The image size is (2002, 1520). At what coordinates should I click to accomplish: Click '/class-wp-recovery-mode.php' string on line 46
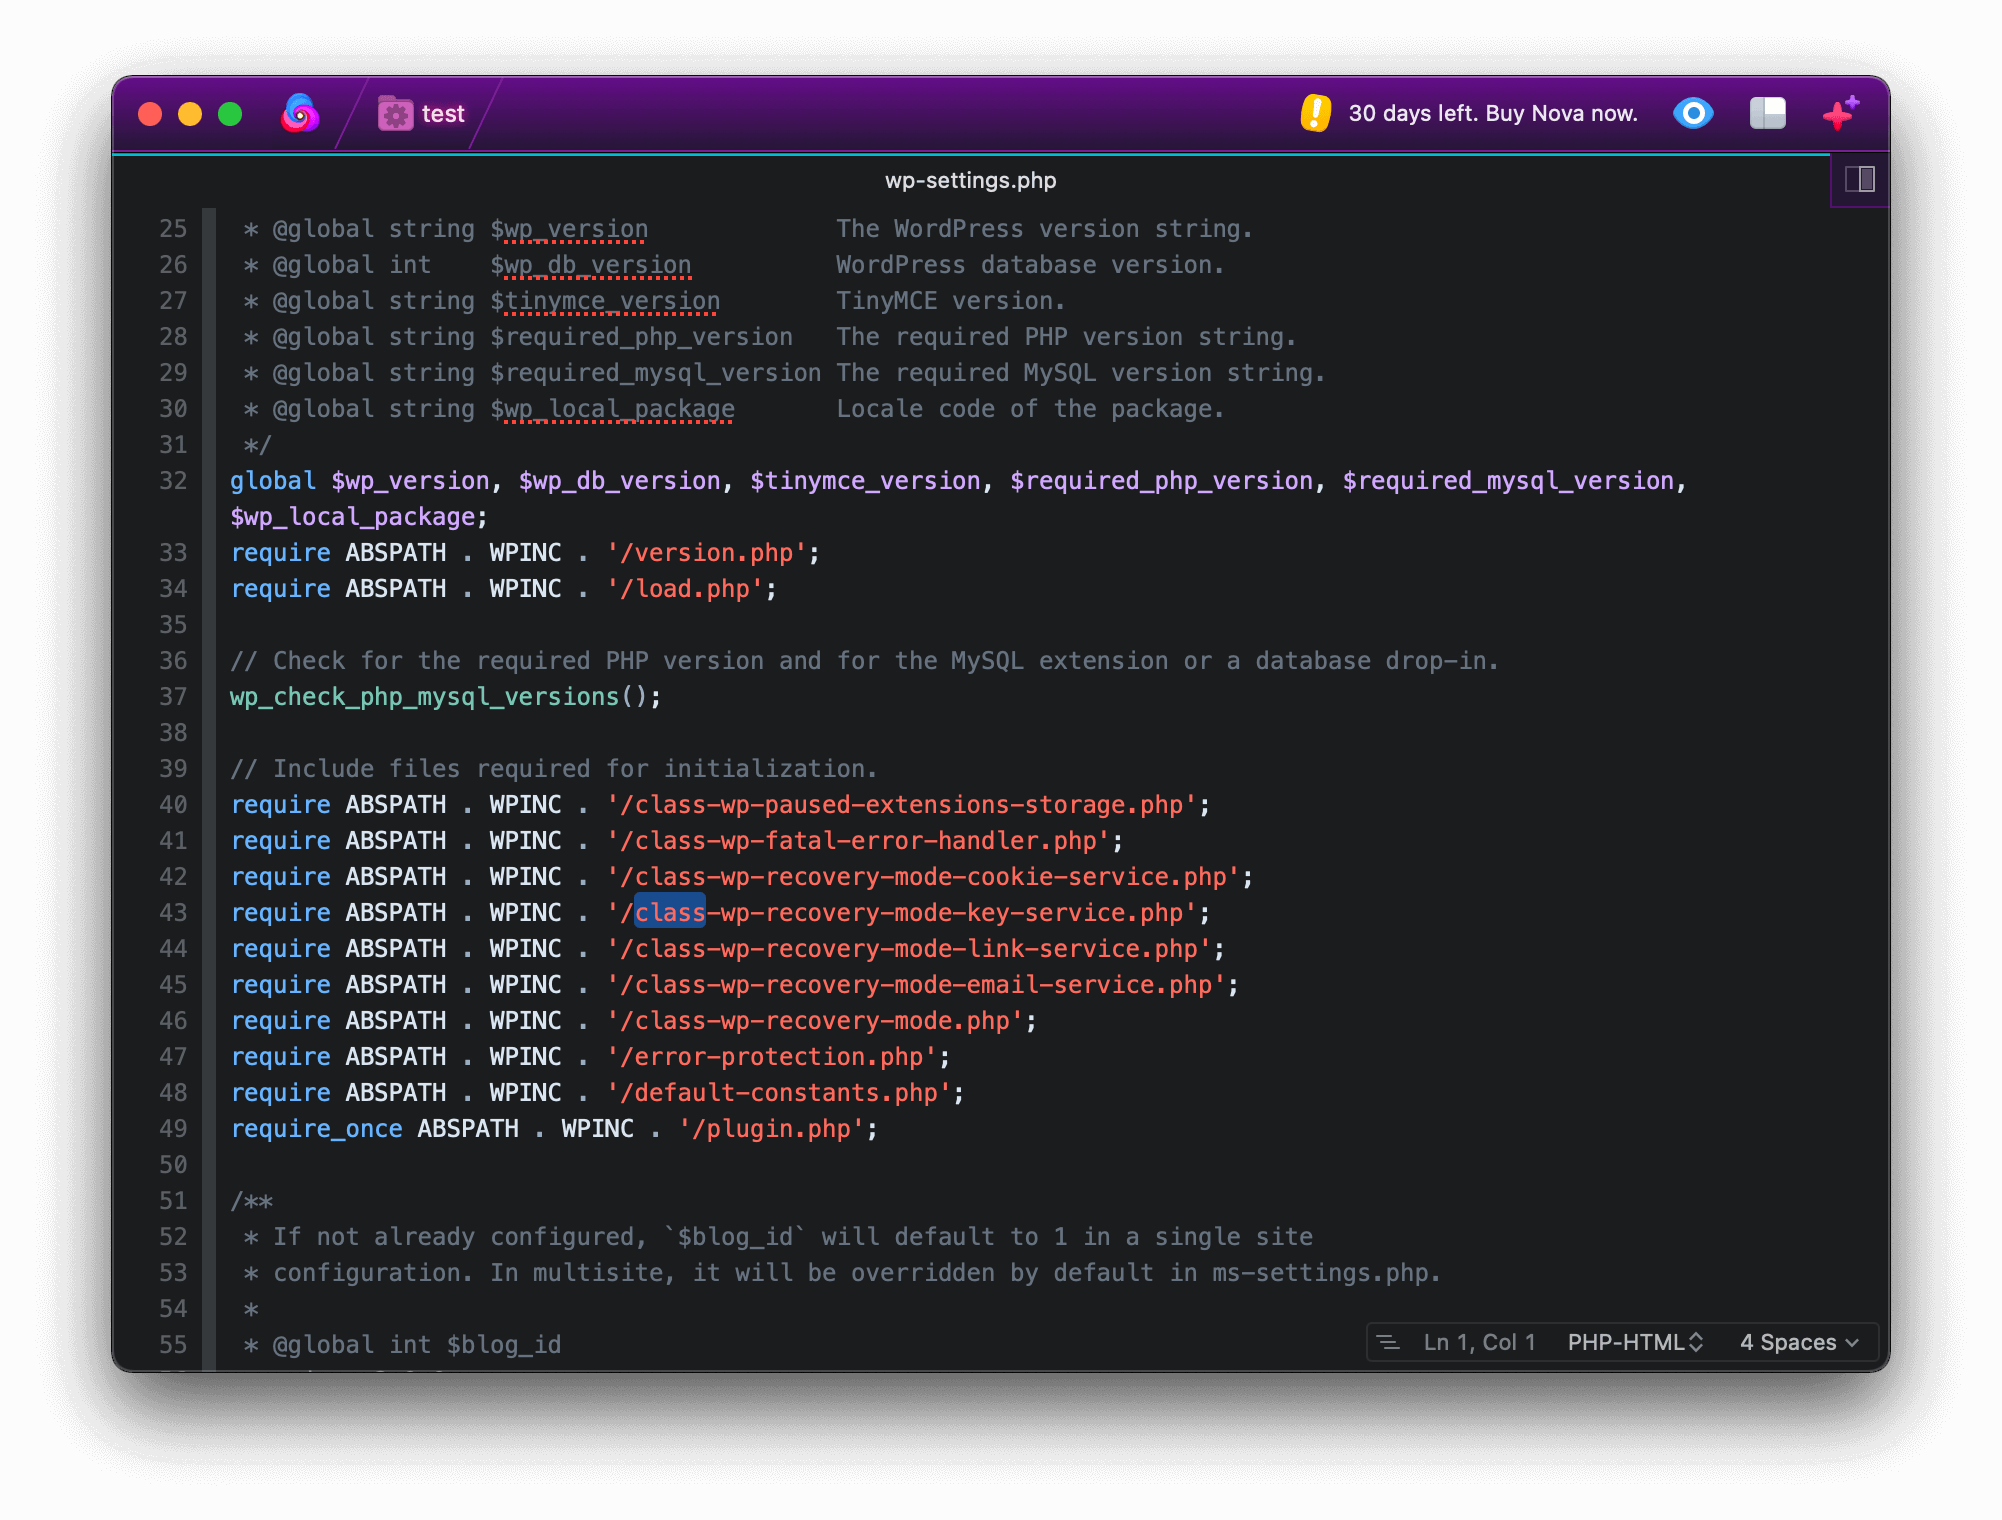(x=814, y=1021)
